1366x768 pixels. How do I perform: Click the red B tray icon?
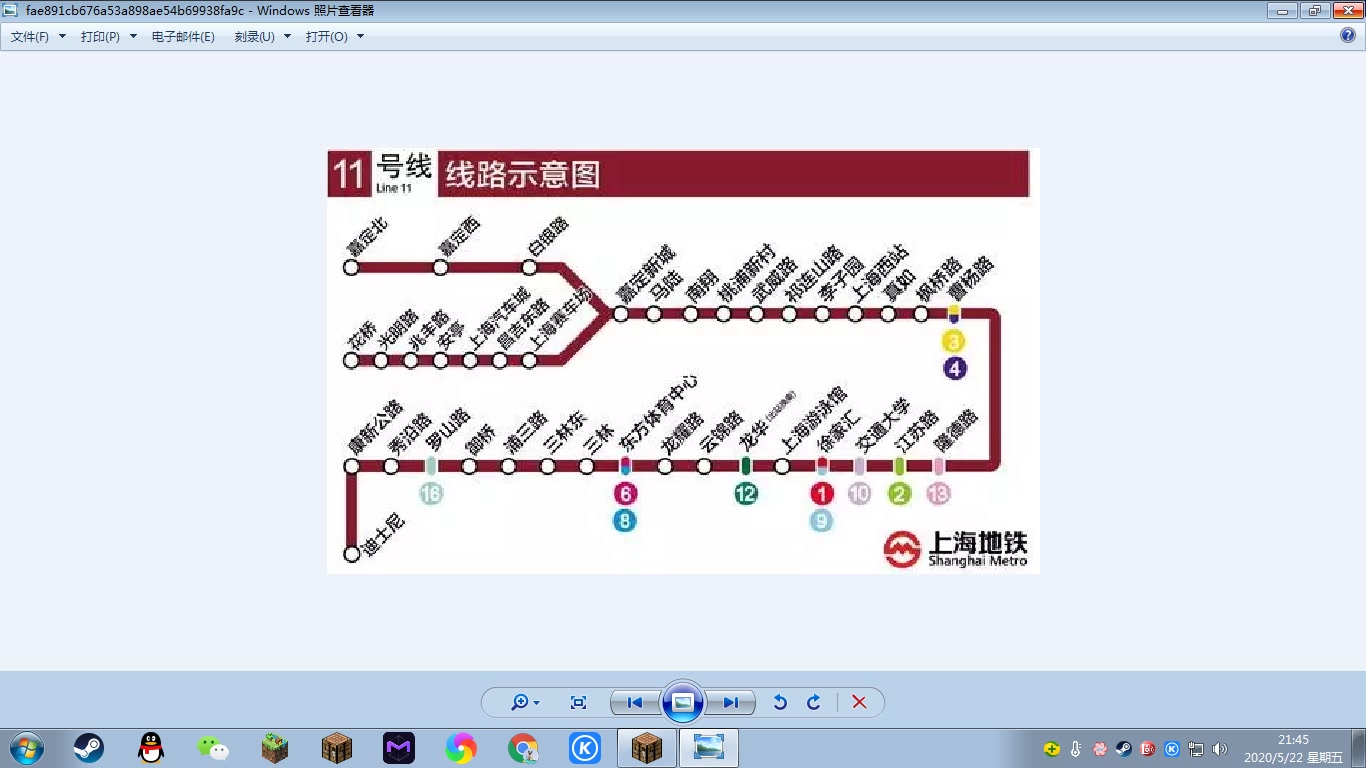point(1148,749)
